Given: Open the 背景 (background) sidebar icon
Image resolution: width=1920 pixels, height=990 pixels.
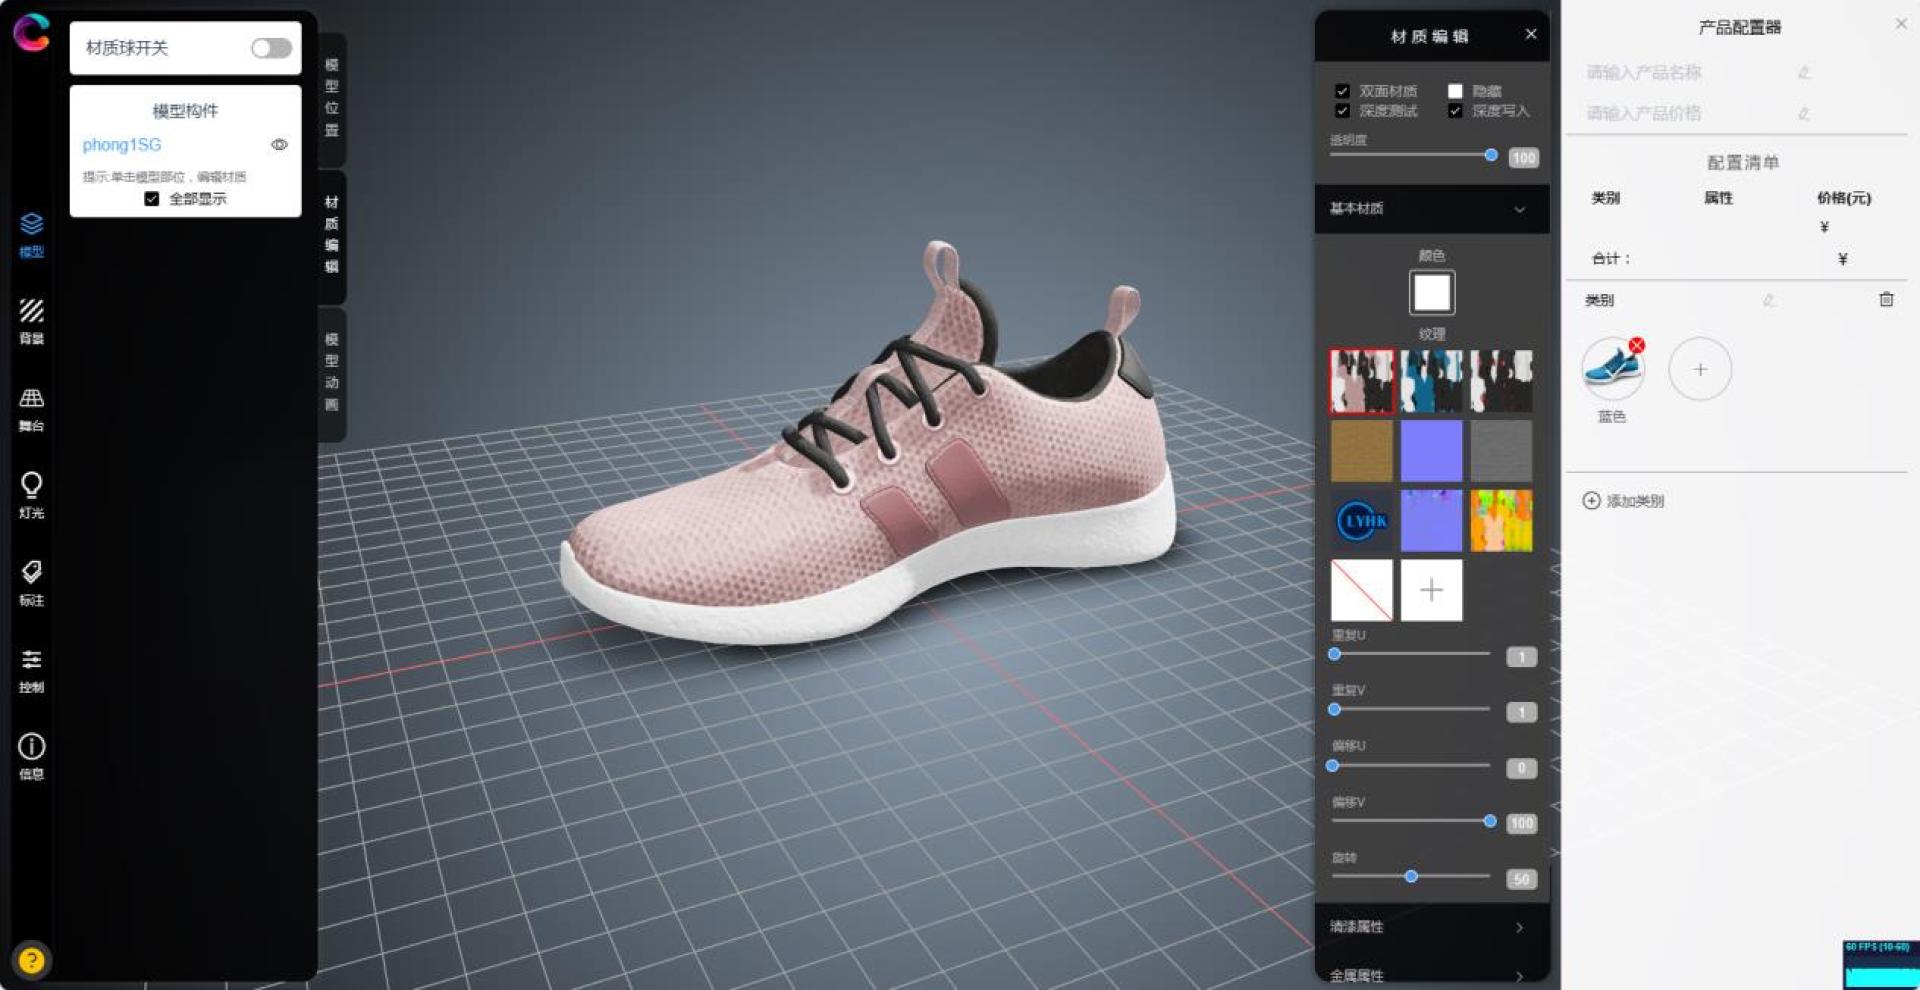Looking at the screenshot, I should tap(31, 319).
